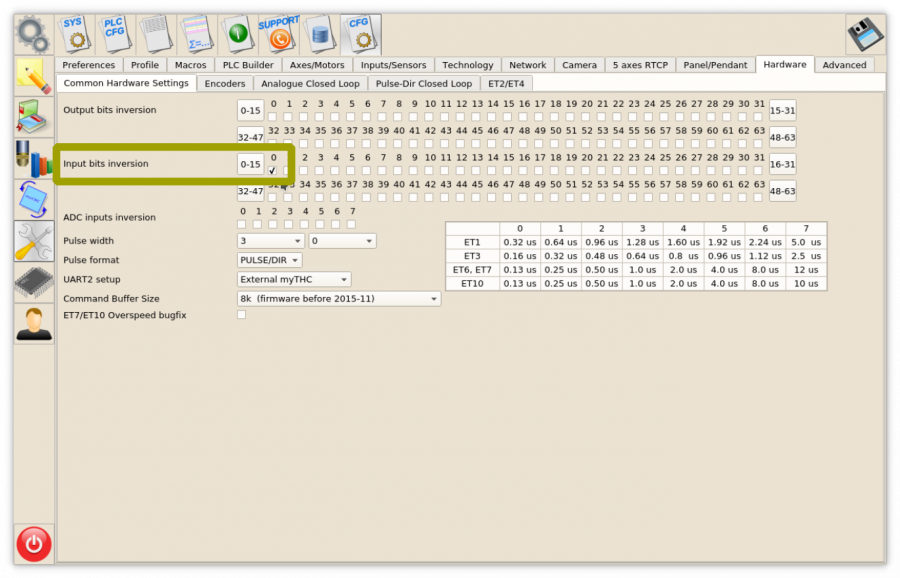Screen dimensions: 900x578
Task: Click the PLC CFG toolbar icon
Action: (x=114, y=34)
